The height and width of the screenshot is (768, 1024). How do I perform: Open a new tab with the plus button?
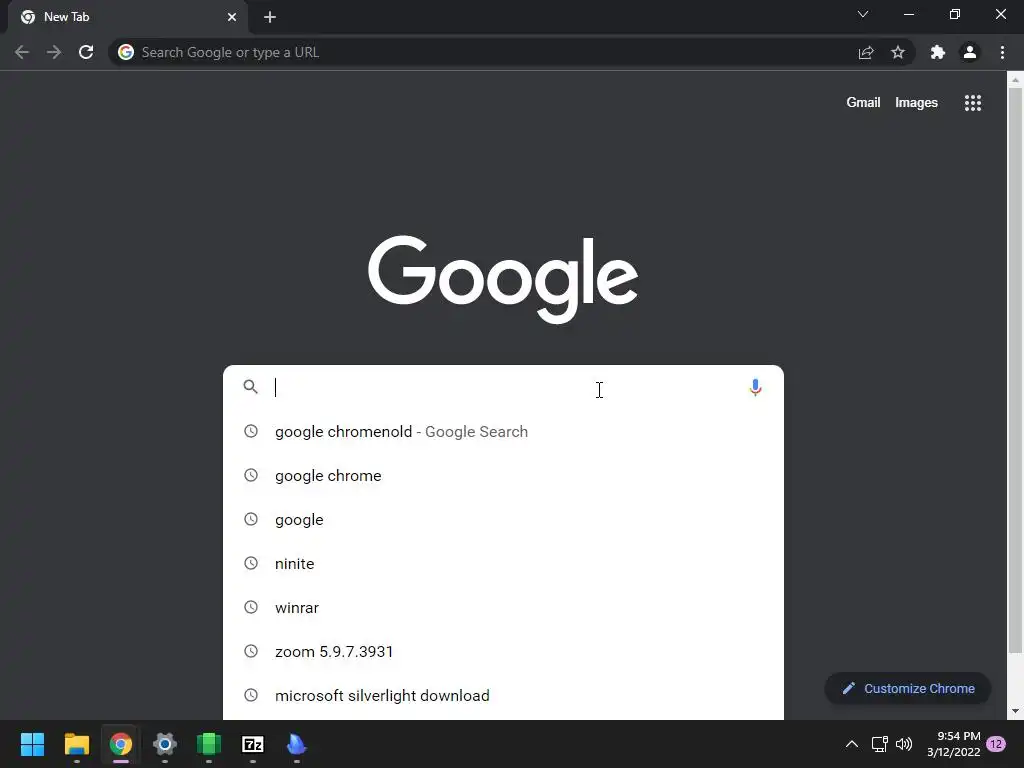[x=270, y=17]
